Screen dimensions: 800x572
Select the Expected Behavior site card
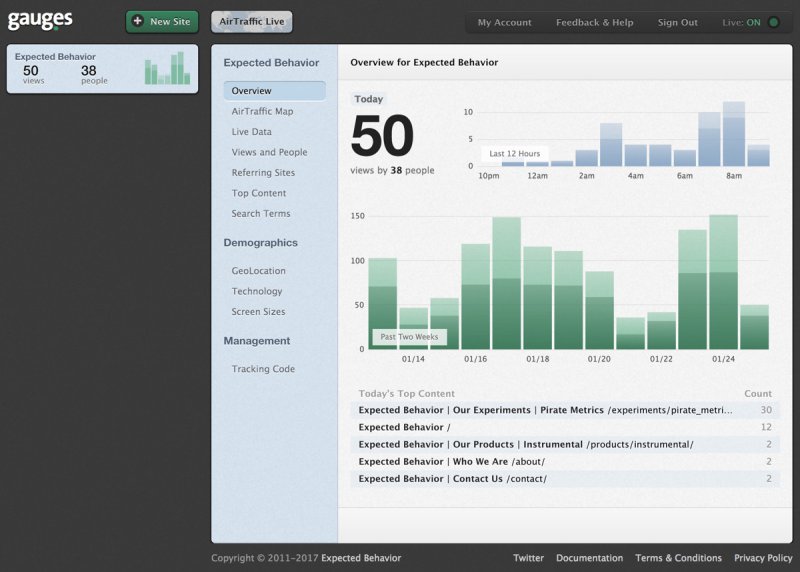click(x=102, y=69)
